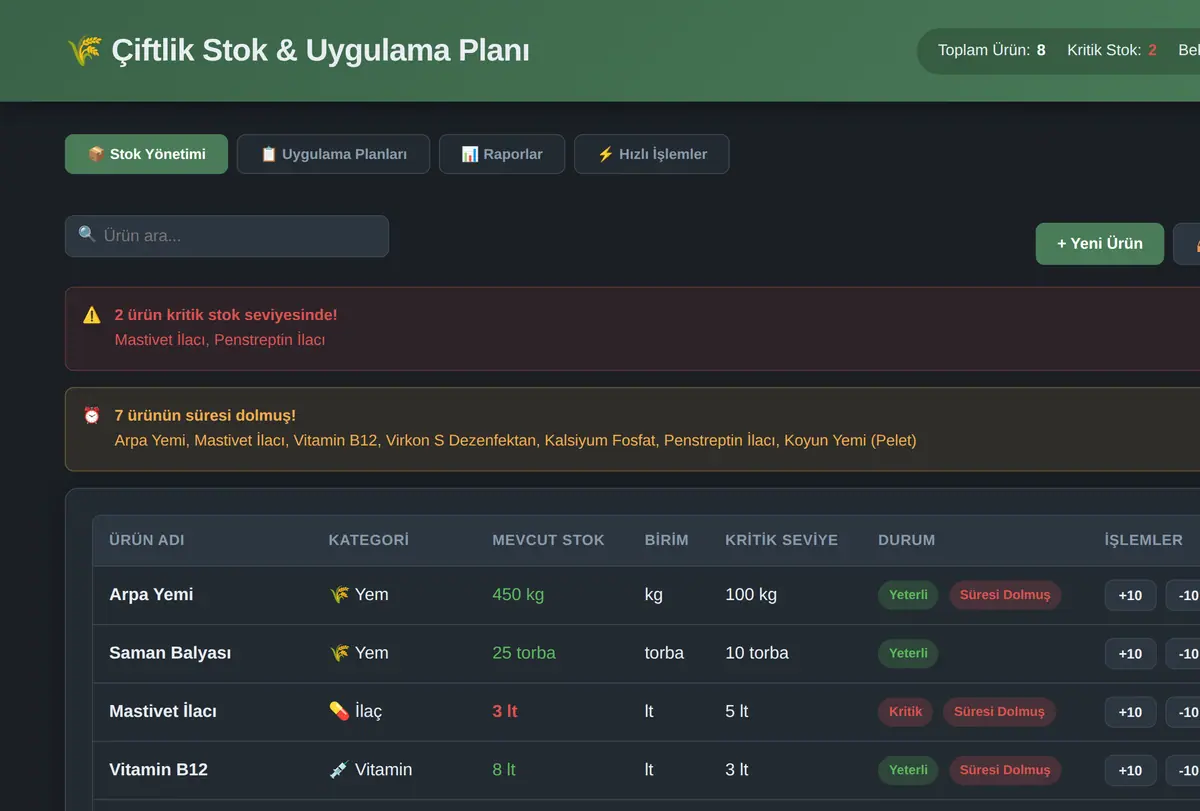Click the red 3 lt stock value
This screenshot has height=811, width=1200.
[505, 711]
